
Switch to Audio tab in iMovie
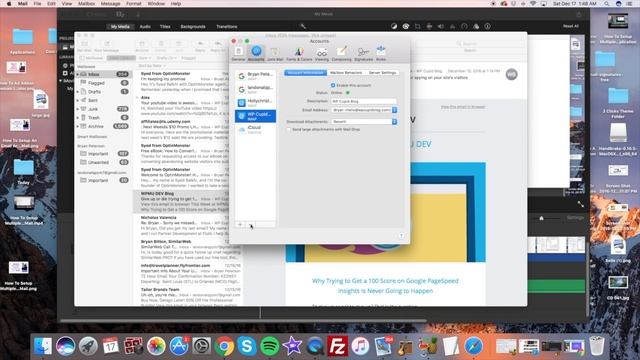(x=145, y=27)
